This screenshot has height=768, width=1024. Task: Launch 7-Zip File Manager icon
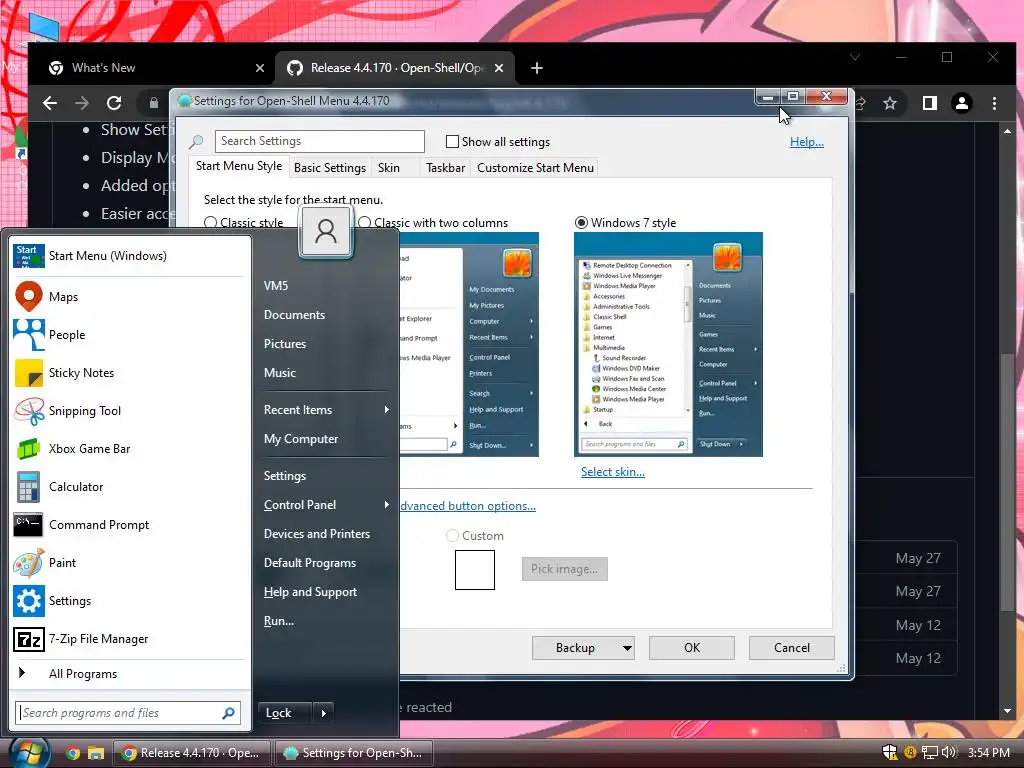click(29, 639)
